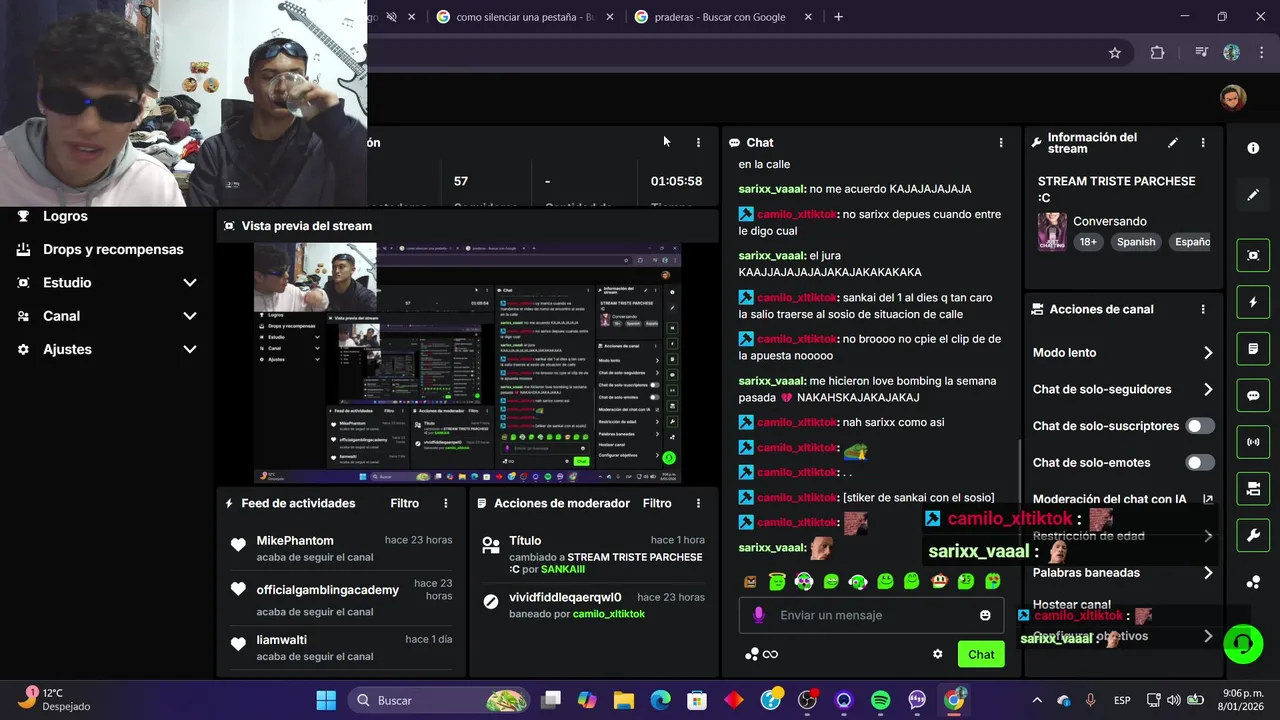Edit stream info with the pencil icon
The image size is (1280, 720).
tap(1173, 143)
